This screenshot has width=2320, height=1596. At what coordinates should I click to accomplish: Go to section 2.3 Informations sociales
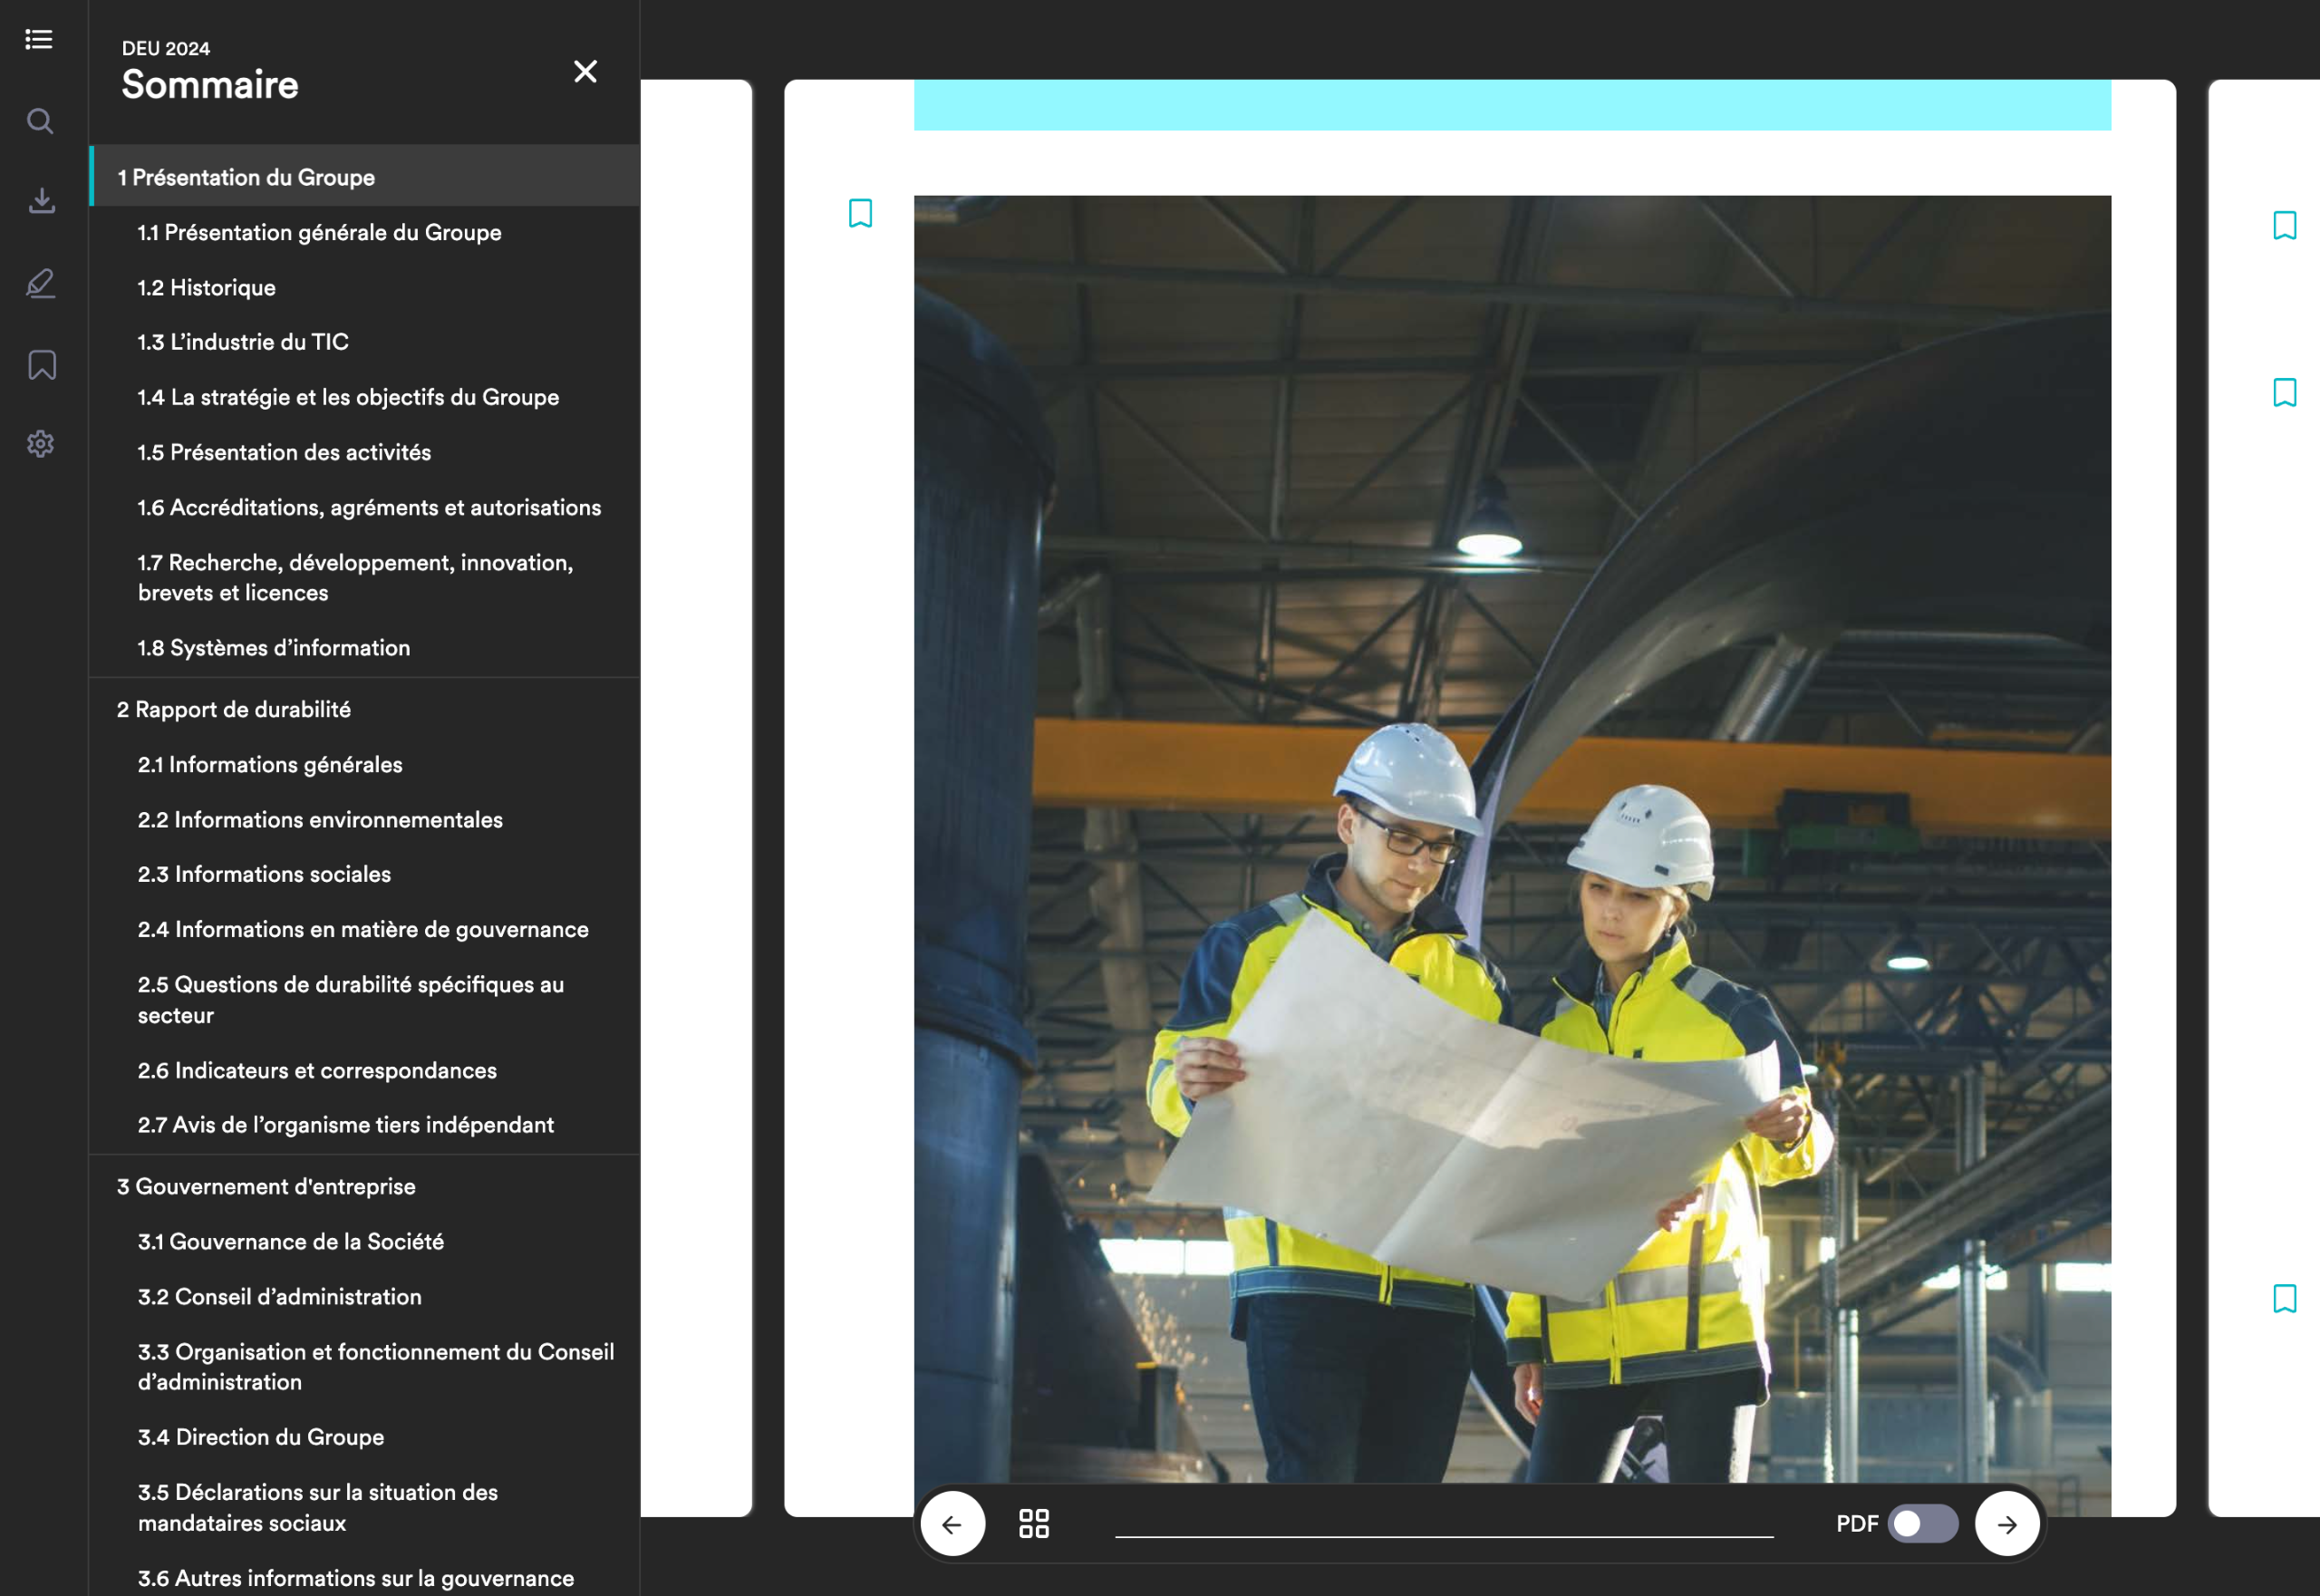pyautogui.click(x=264, y=874)
